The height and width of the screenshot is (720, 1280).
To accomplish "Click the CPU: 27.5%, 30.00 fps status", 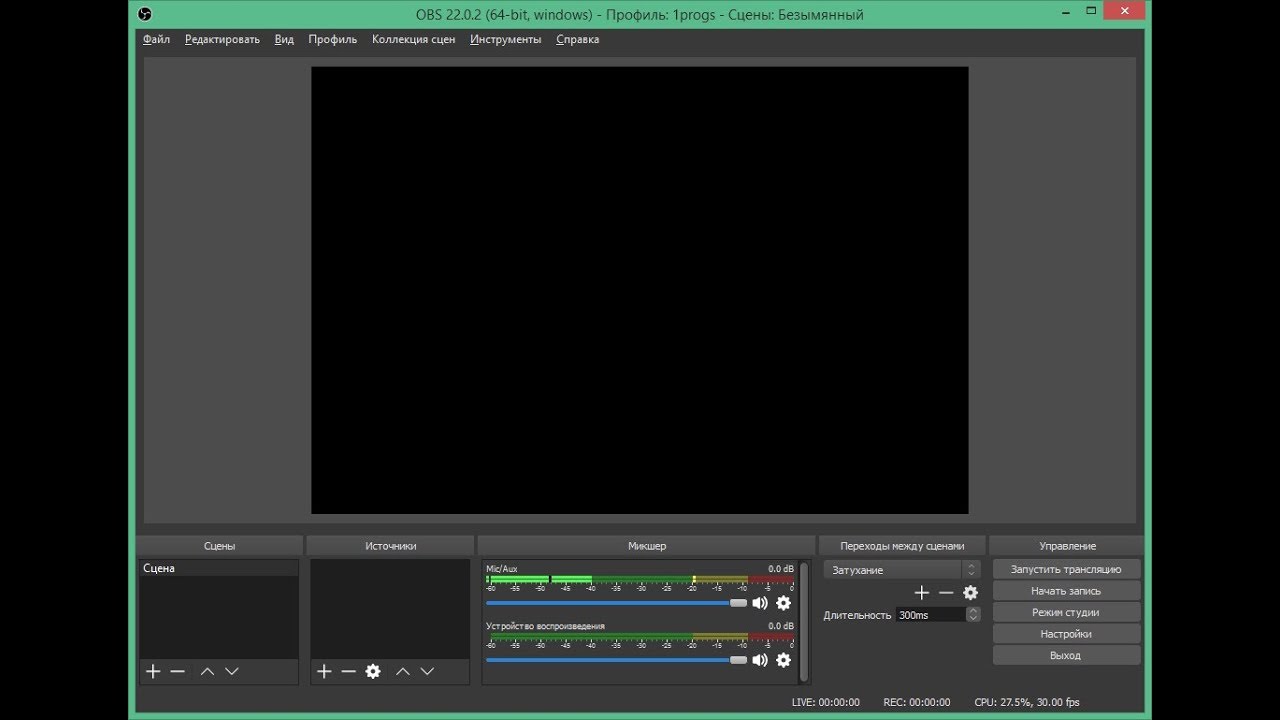I will coord(1027,702).
